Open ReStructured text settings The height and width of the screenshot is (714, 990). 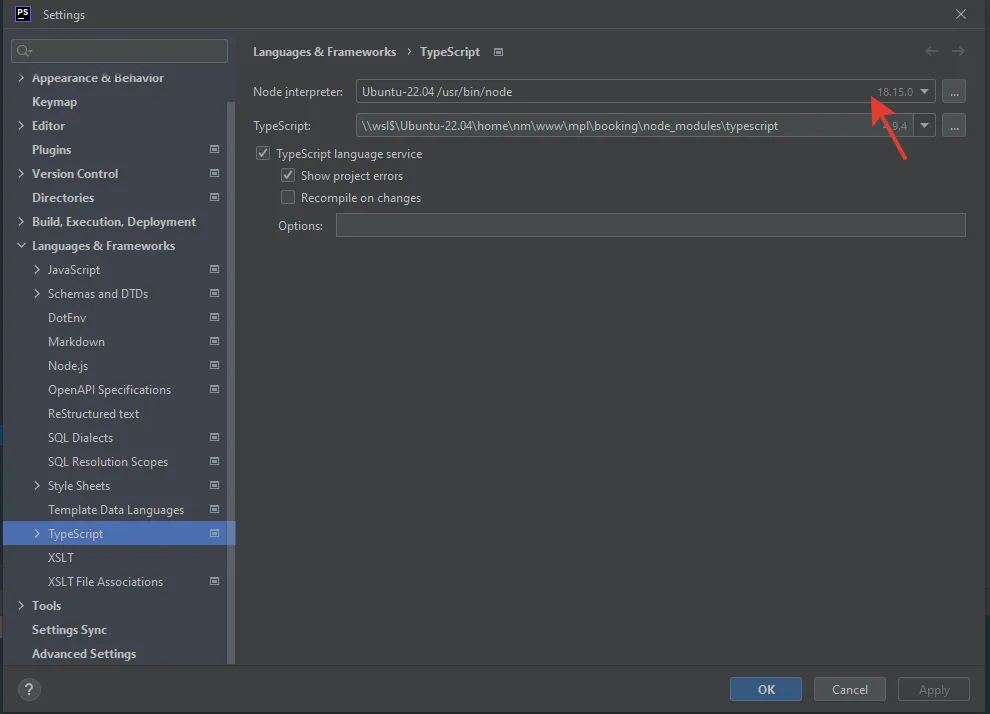pyautogui.click(x=93, y=414)
